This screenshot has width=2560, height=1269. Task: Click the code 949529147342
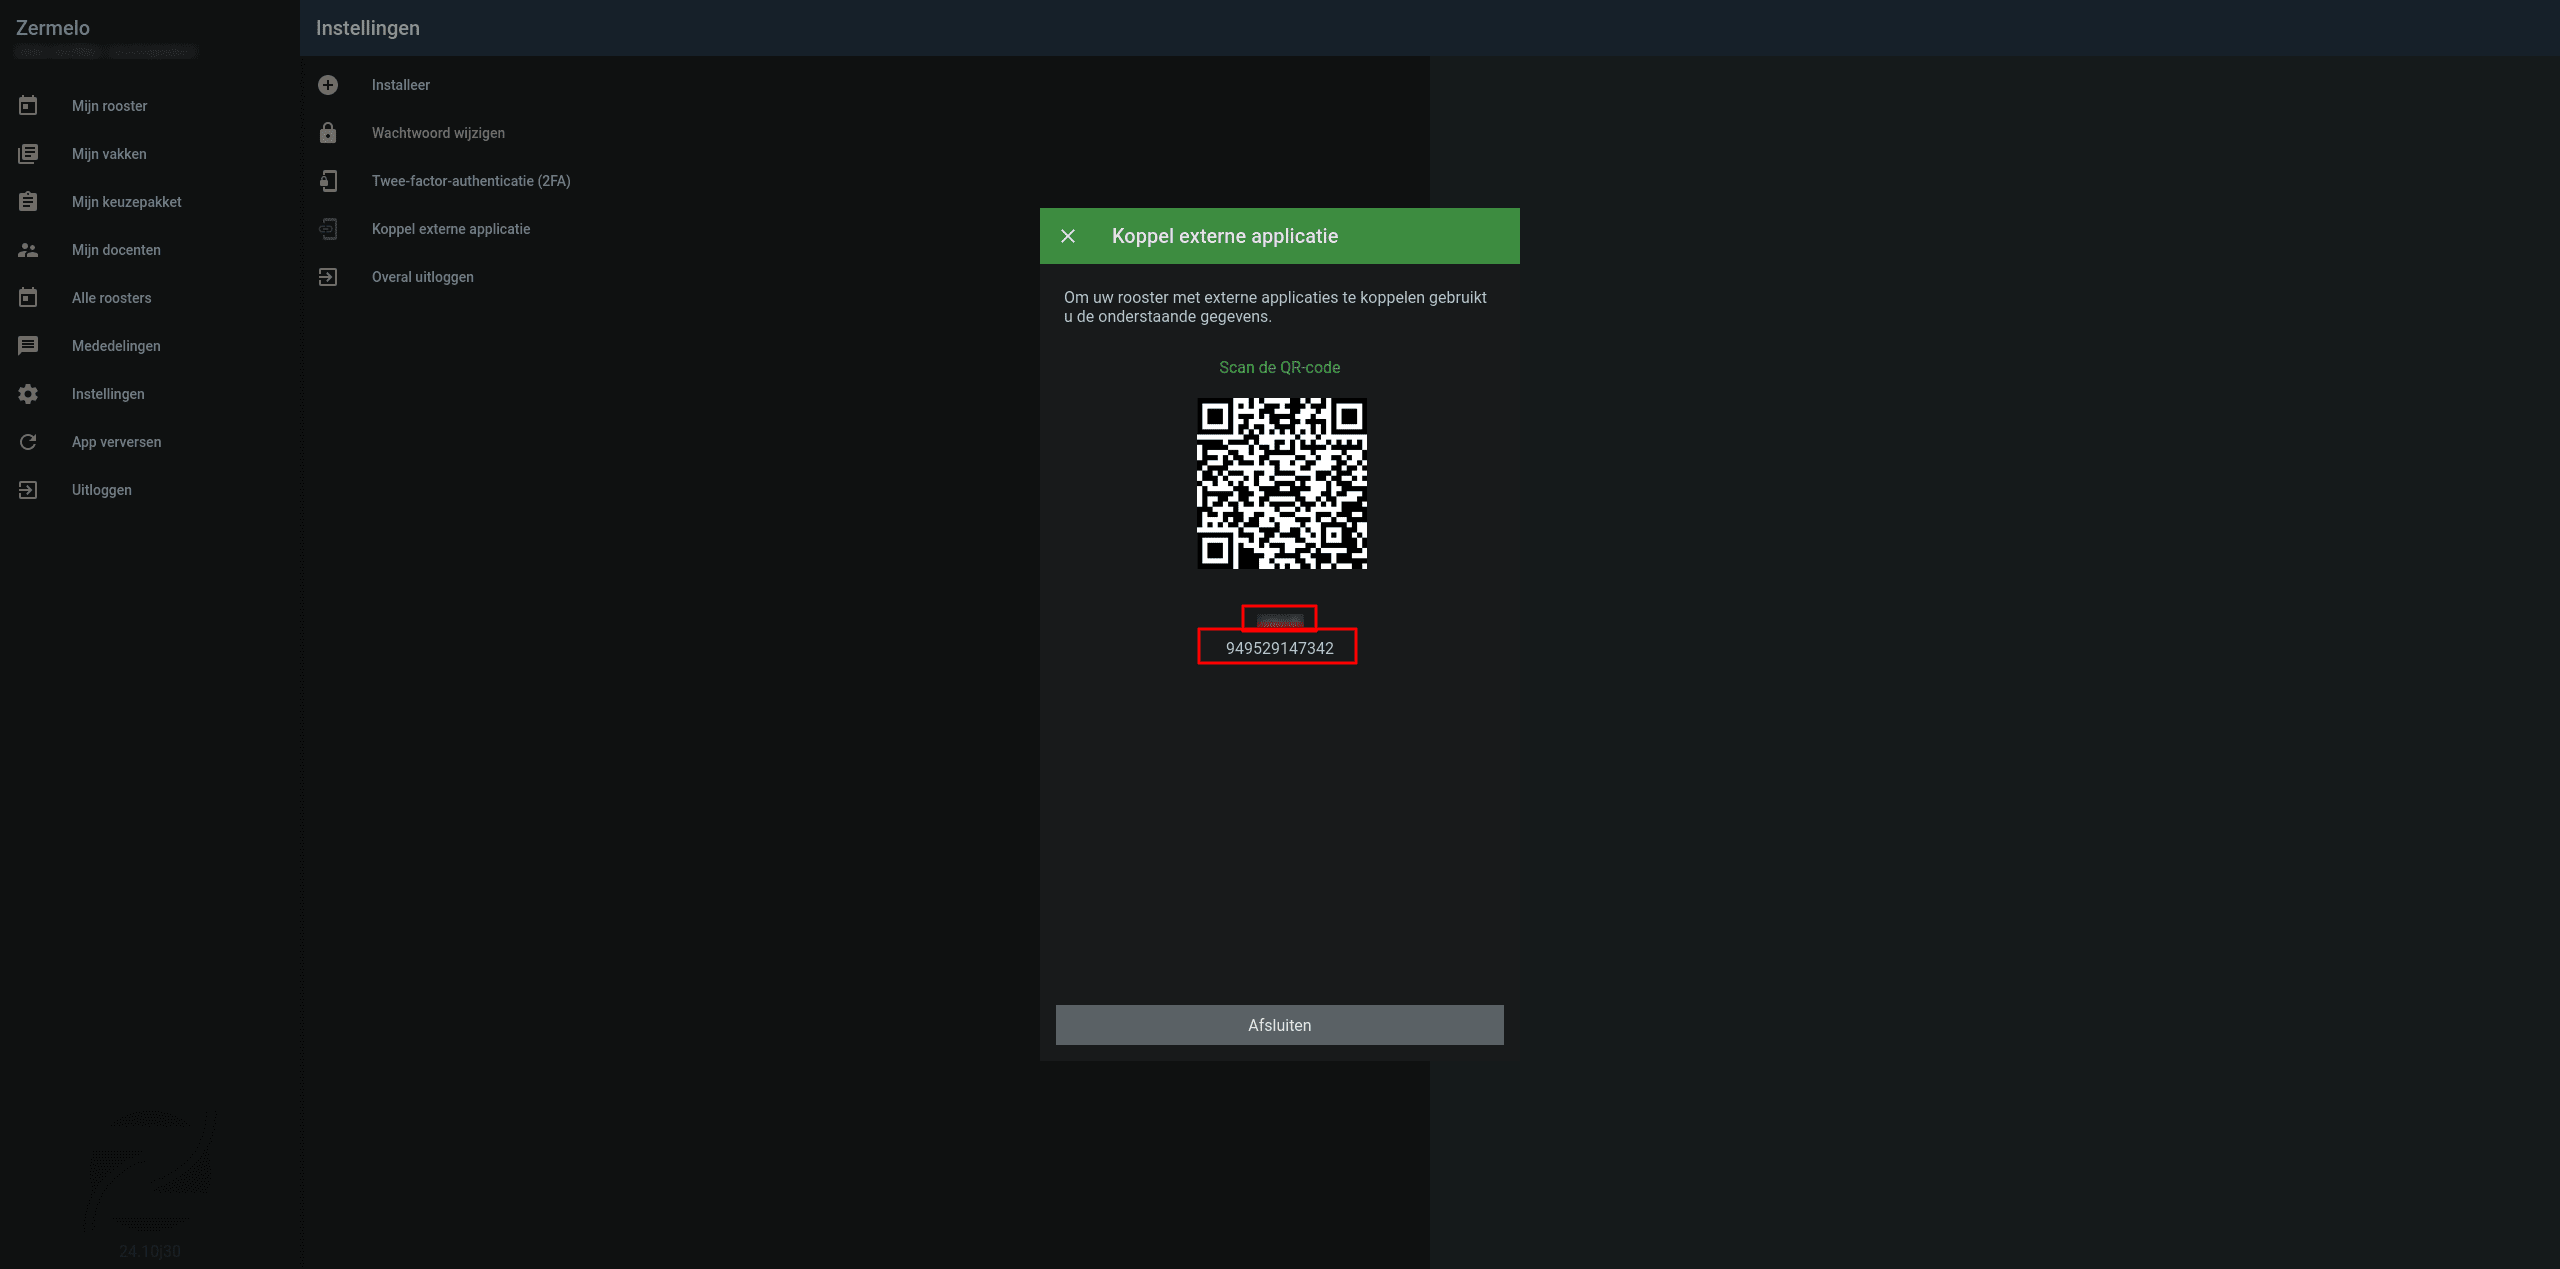pyautogui.click(x=1279, y=648)
